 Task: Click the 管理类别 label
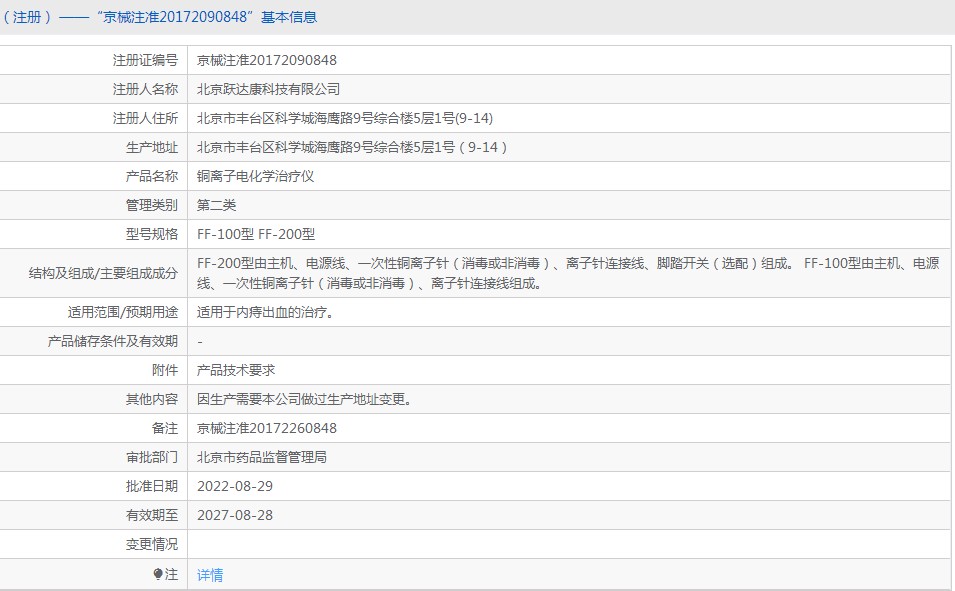152,205
